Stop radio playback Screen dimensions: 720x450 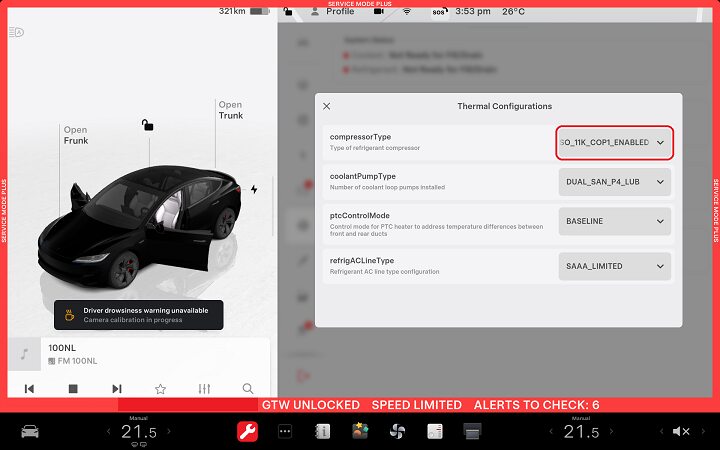pos(73,389)
